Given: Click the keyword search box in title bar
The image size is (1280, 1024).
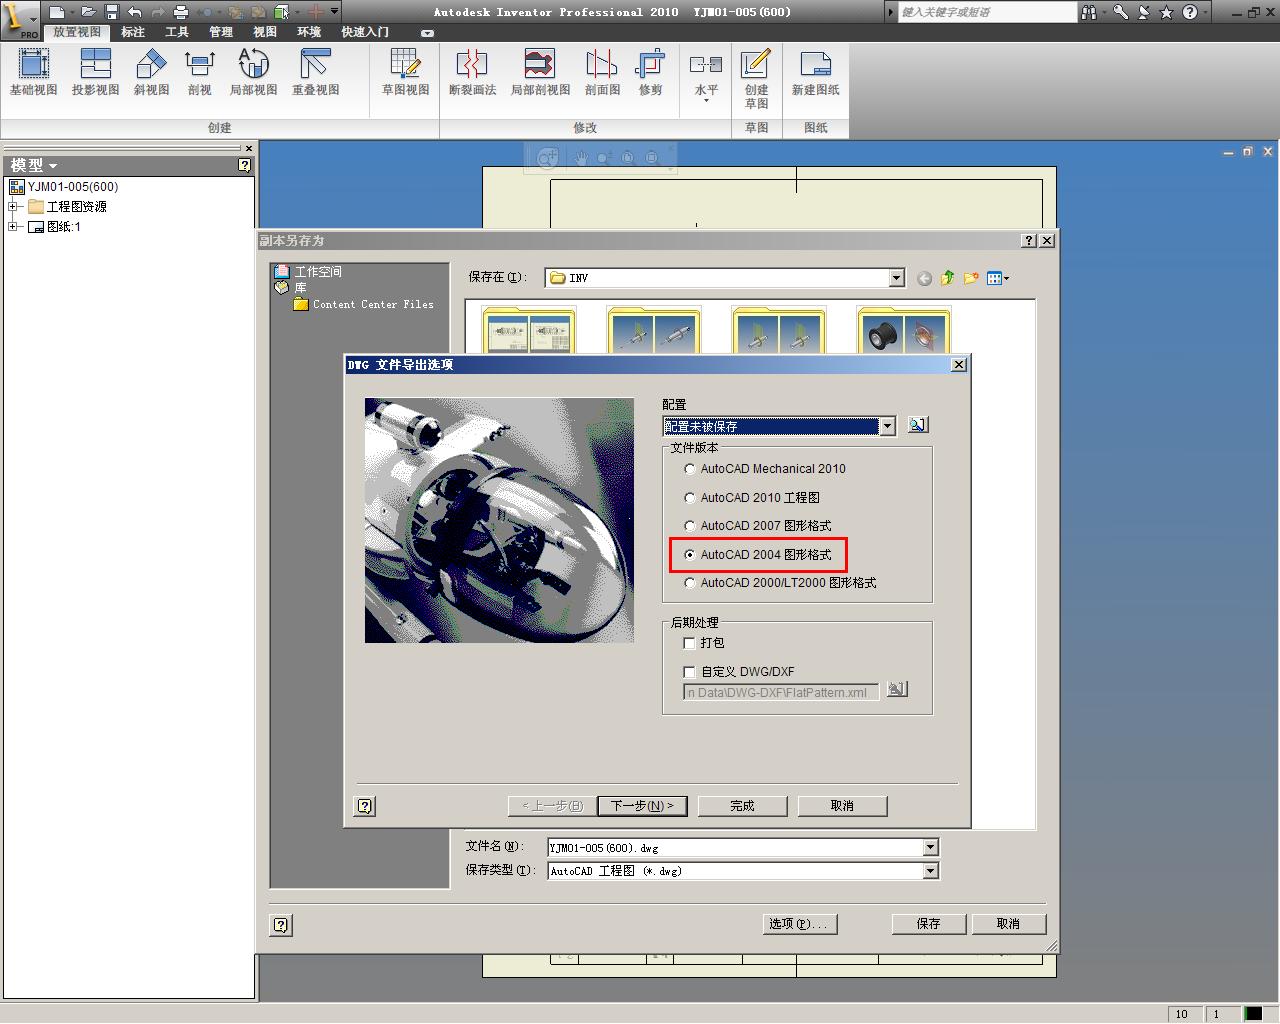Looking at the screenshot, I should 987,12.
